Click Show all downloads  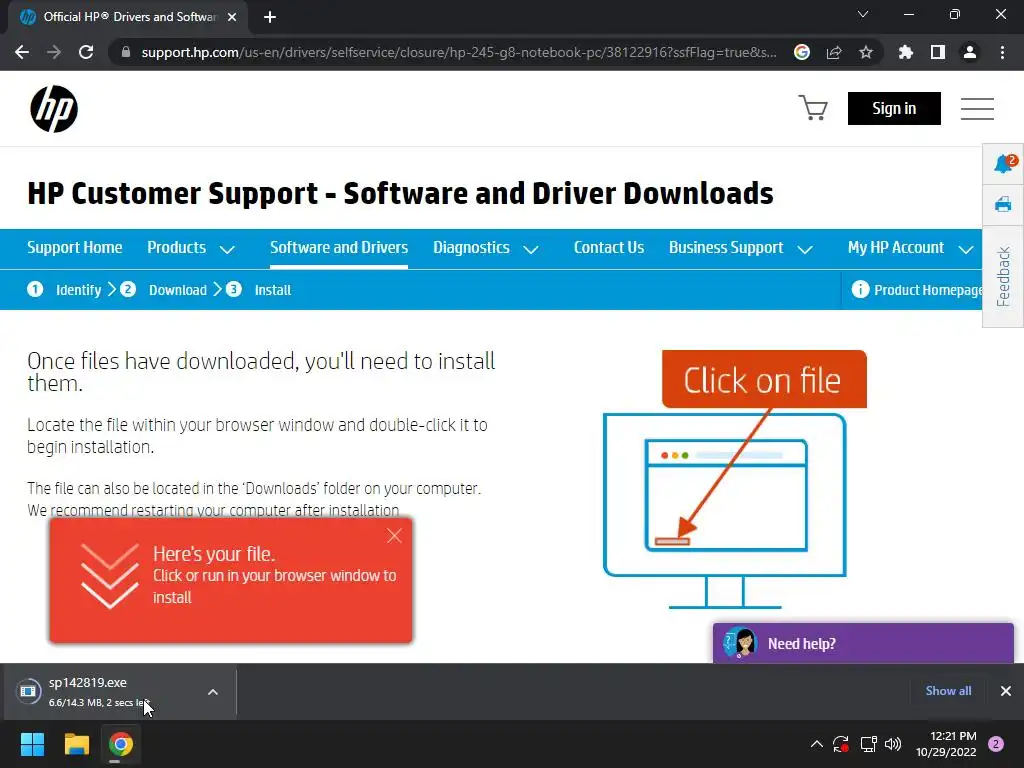948,690
